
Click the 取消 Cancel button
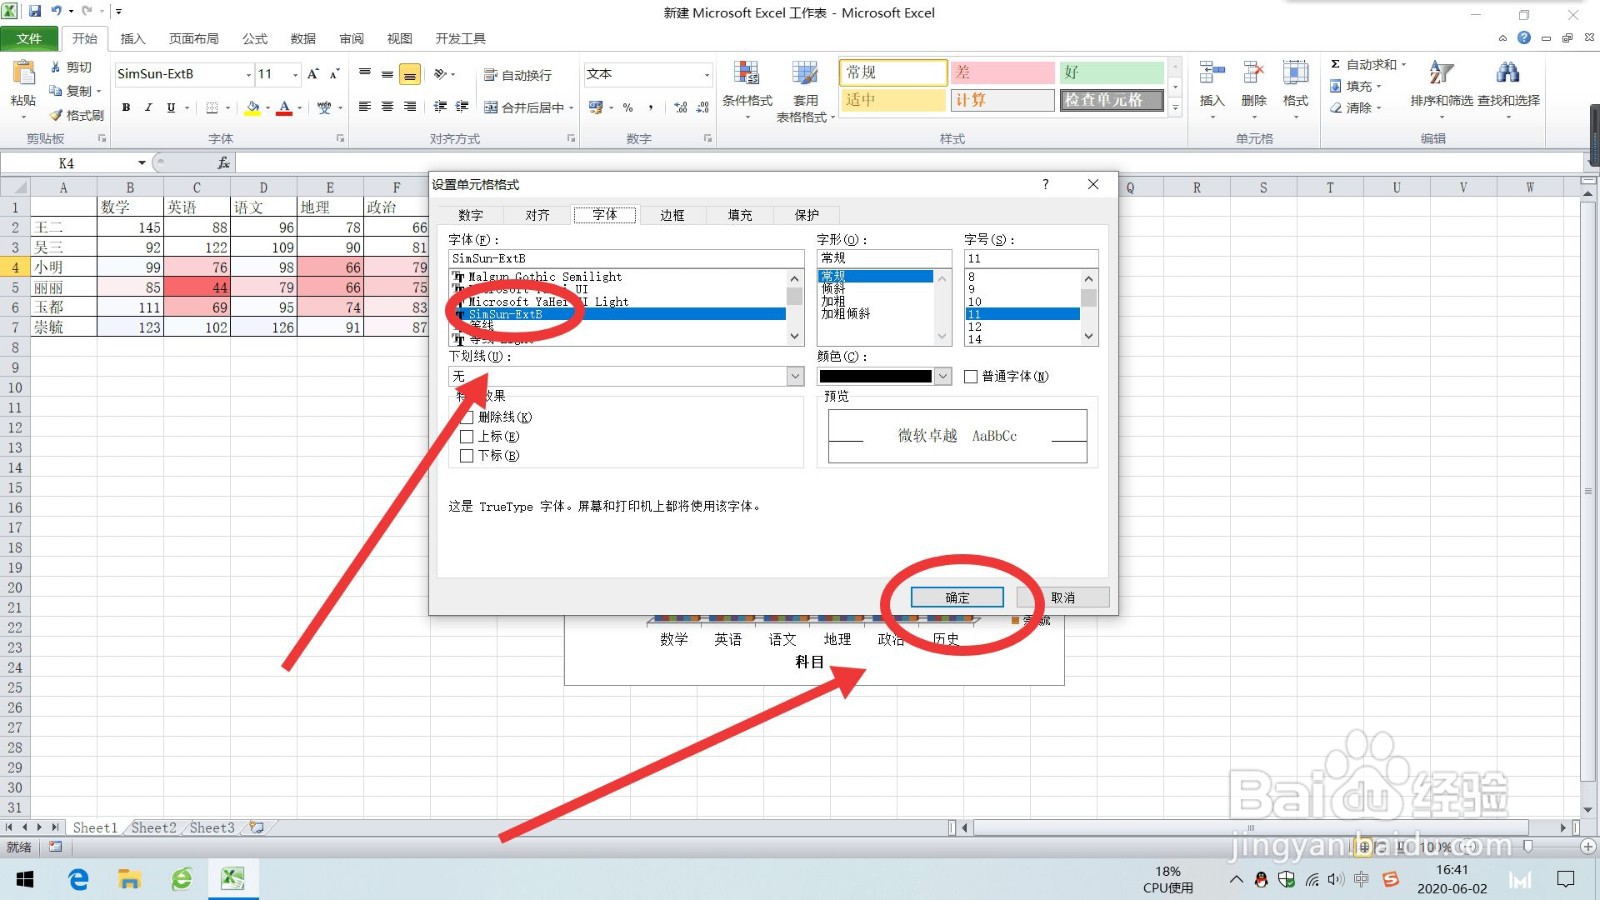pos(1063,597)
